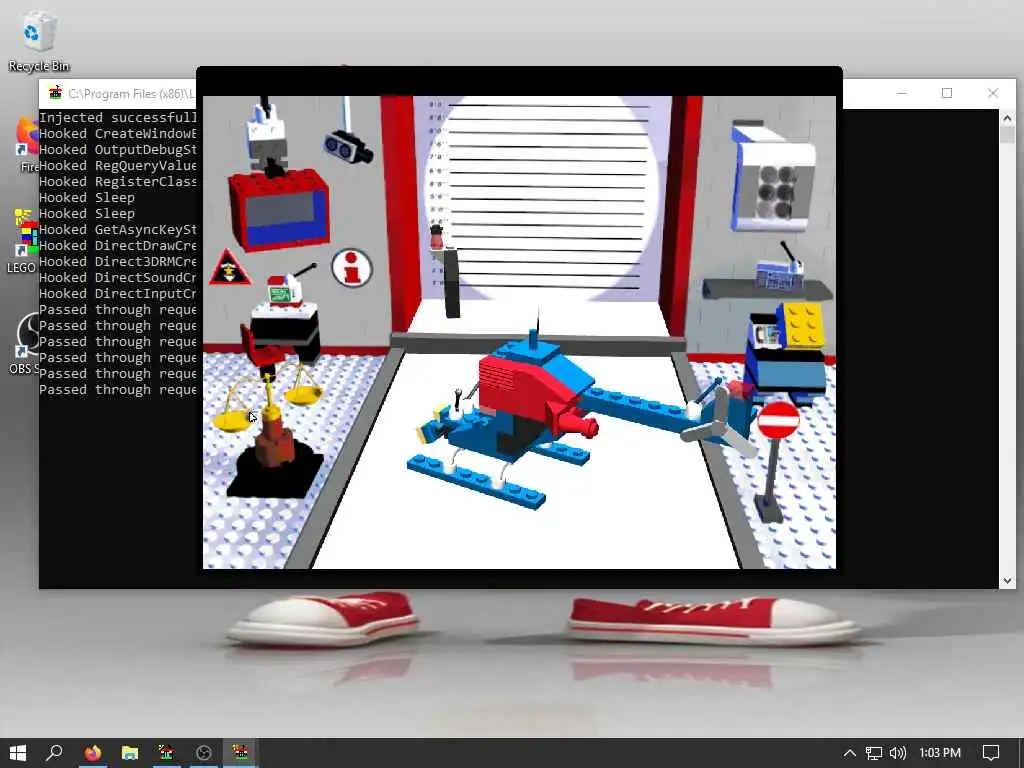
Task: Click the yellow LEGO brick on the blue stand
Action: (803, 325)
